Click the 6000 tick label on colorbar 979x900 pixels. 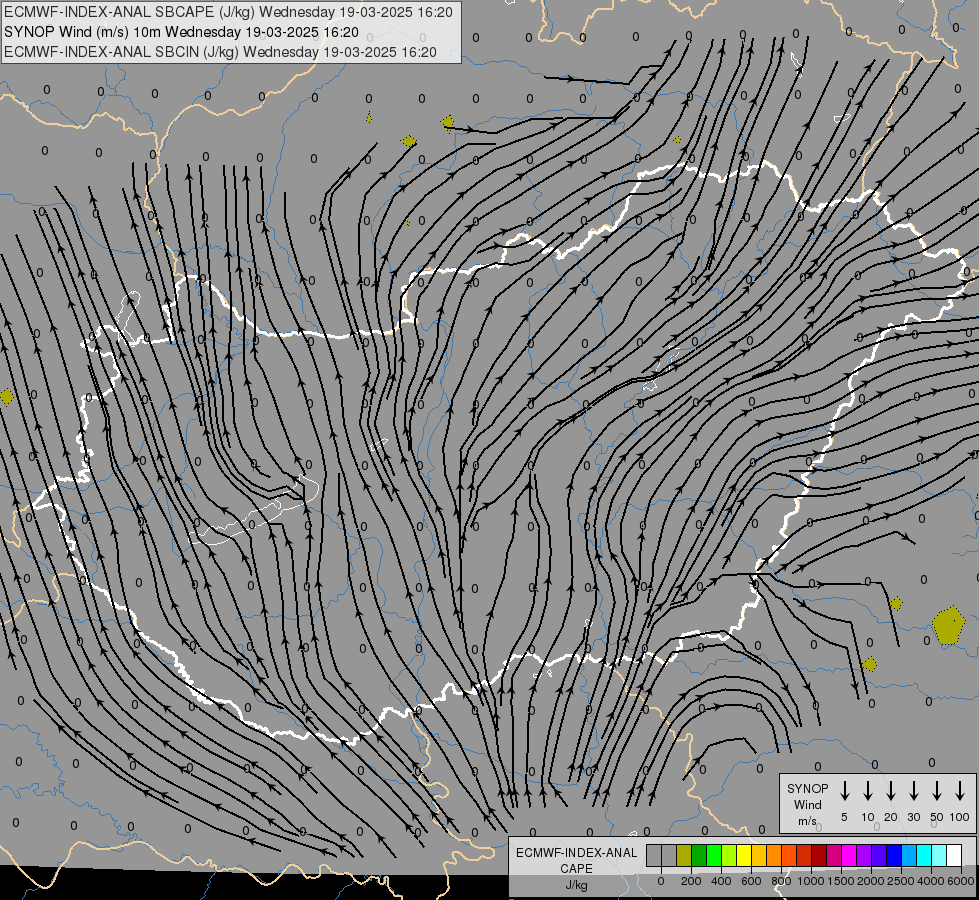coord(961,881)
